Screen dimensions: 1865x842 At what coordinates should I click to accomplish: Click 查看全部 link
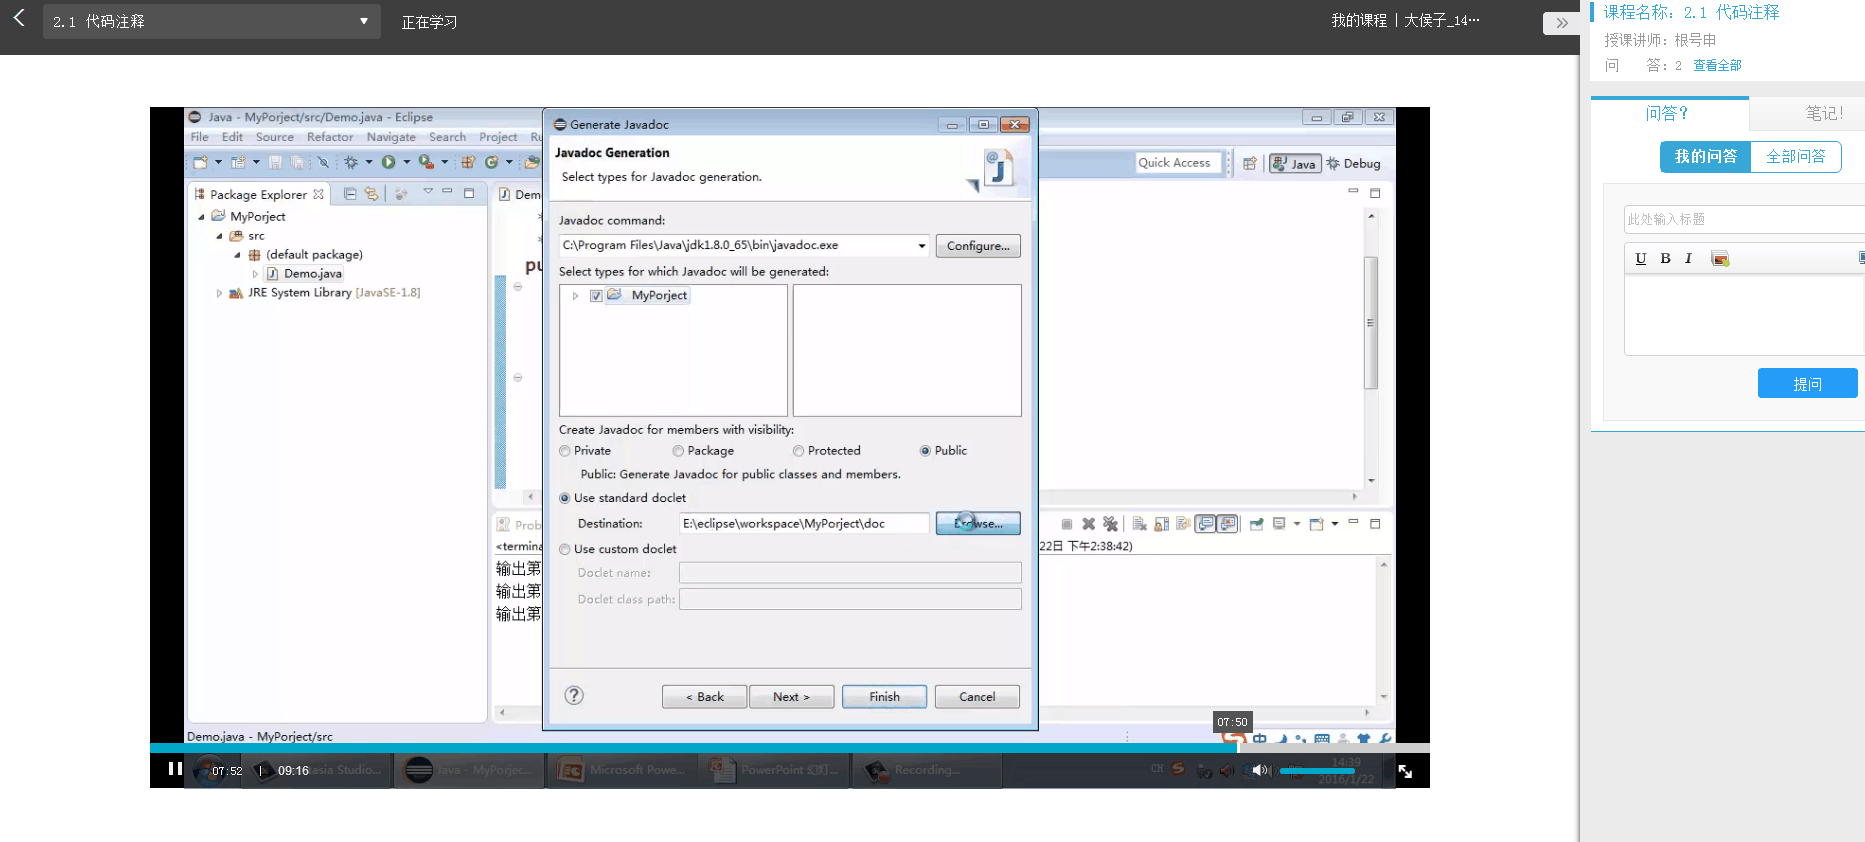click(1717, 65)
